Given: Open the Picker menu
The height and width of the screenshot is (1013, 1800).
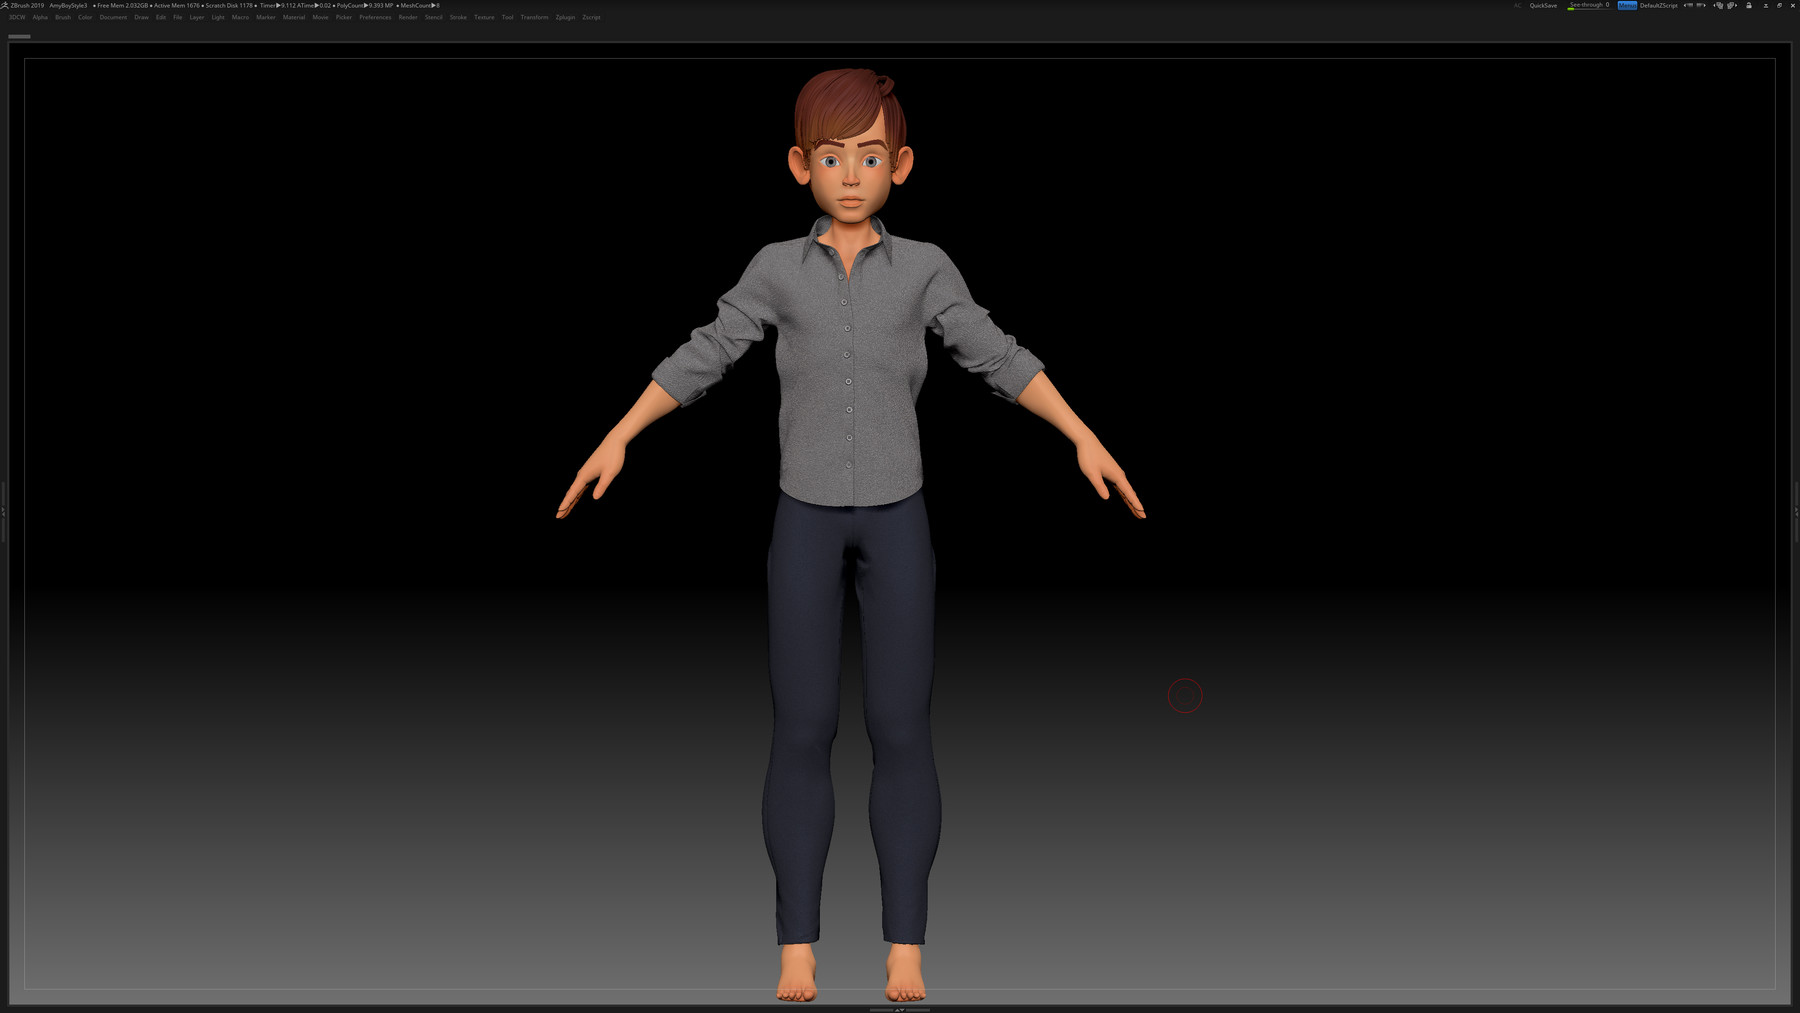Looking at the screenshot, I should click(x=344, y=17).
